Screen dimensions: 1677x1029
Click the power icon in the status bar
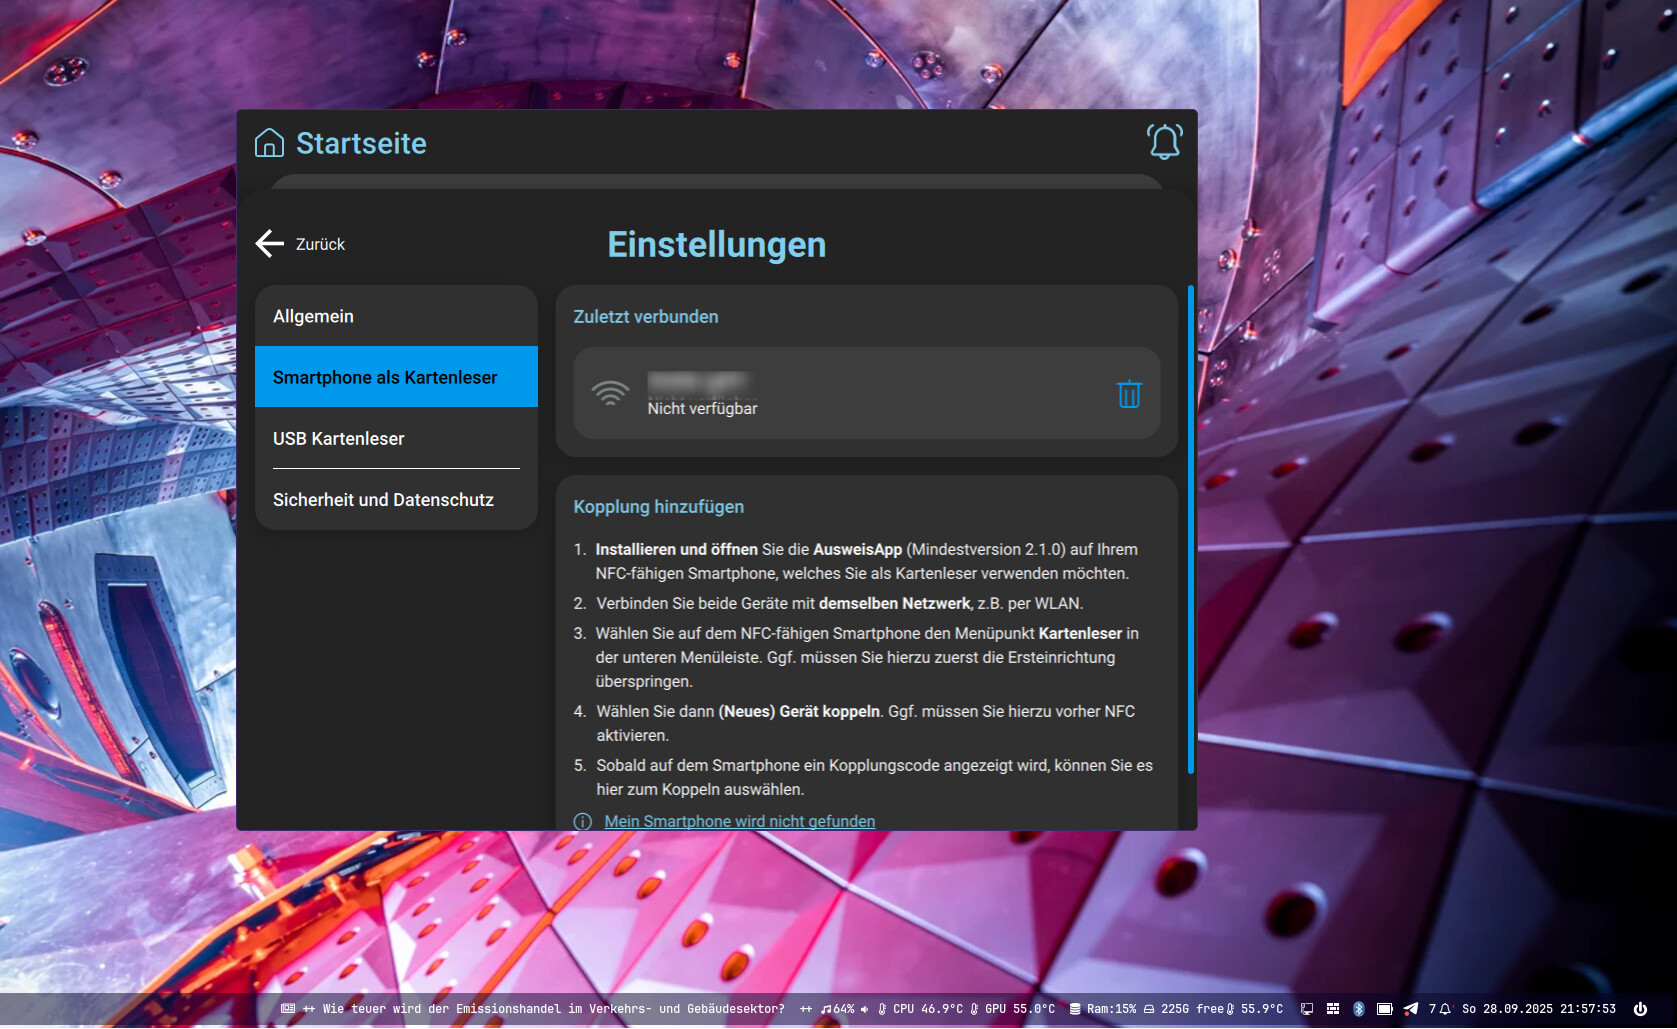(x=1640, y=1009)
